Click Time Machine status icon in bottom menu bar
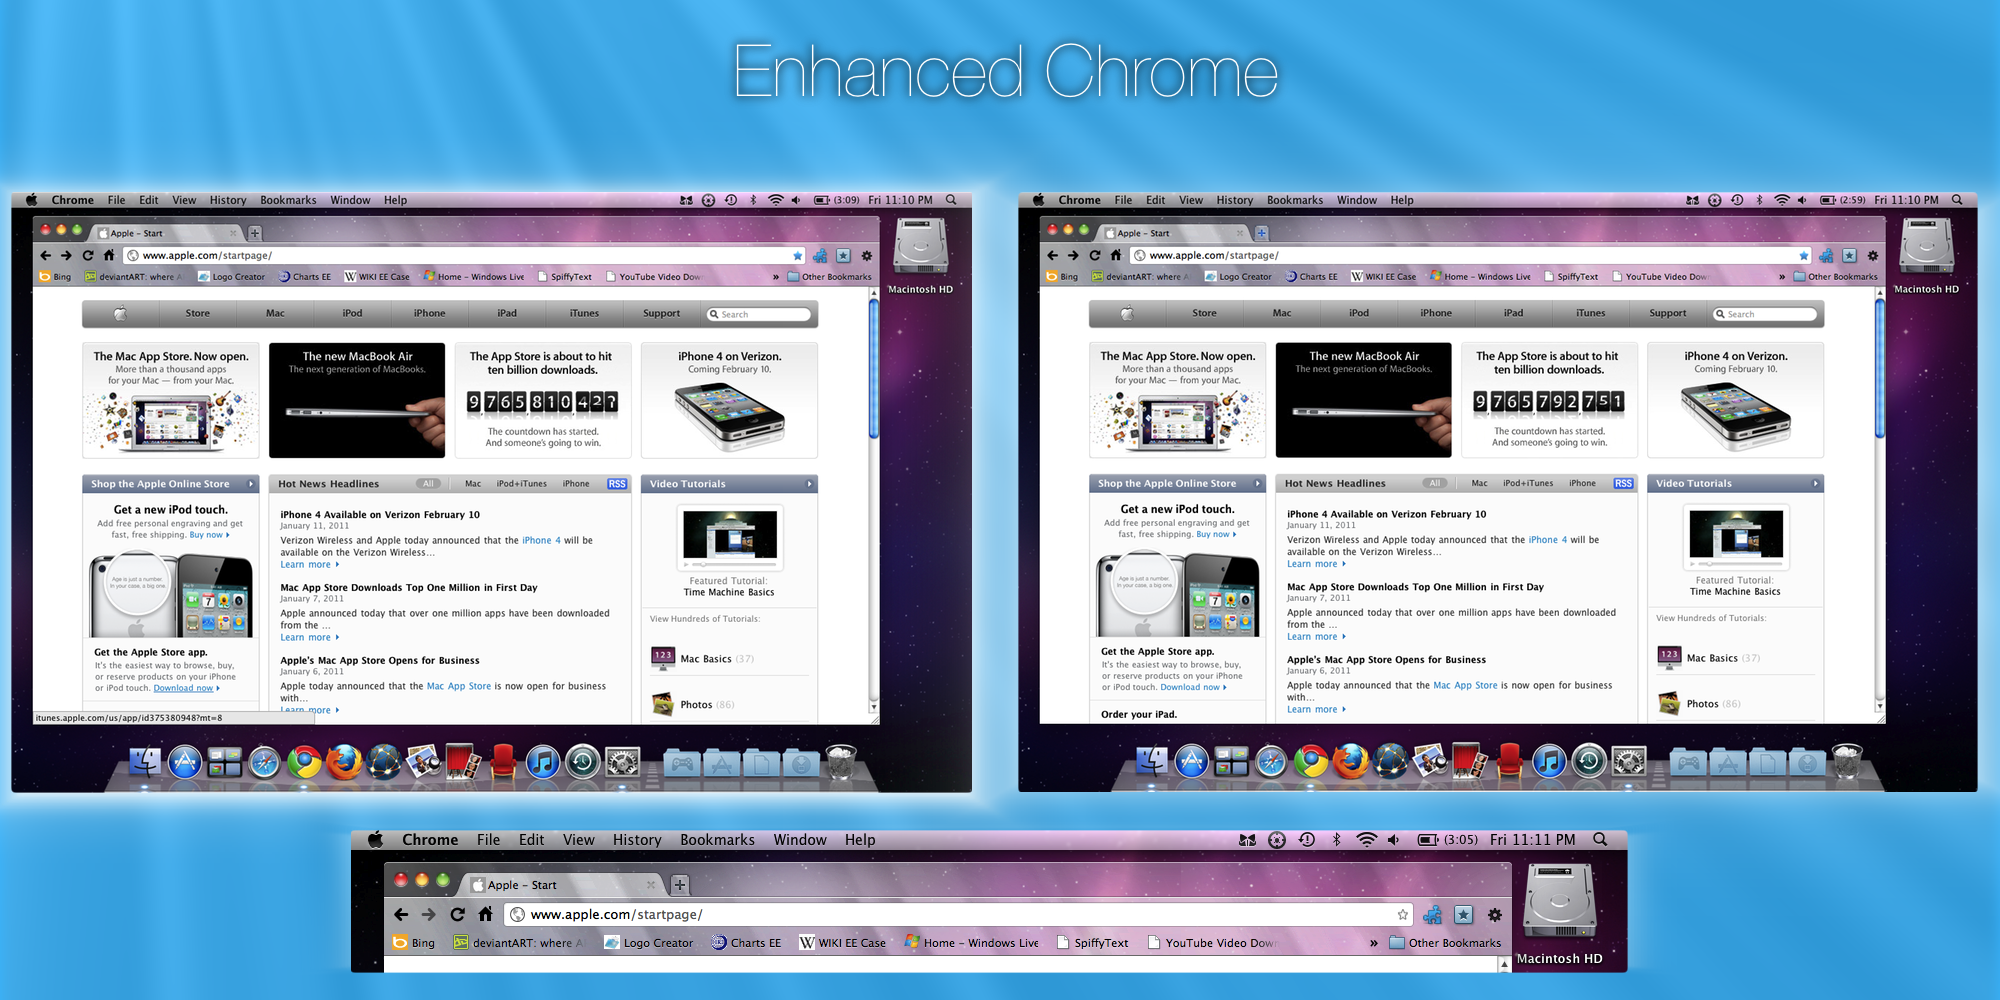The height and width of the screenshot is (1000, 2000). 1306,840
